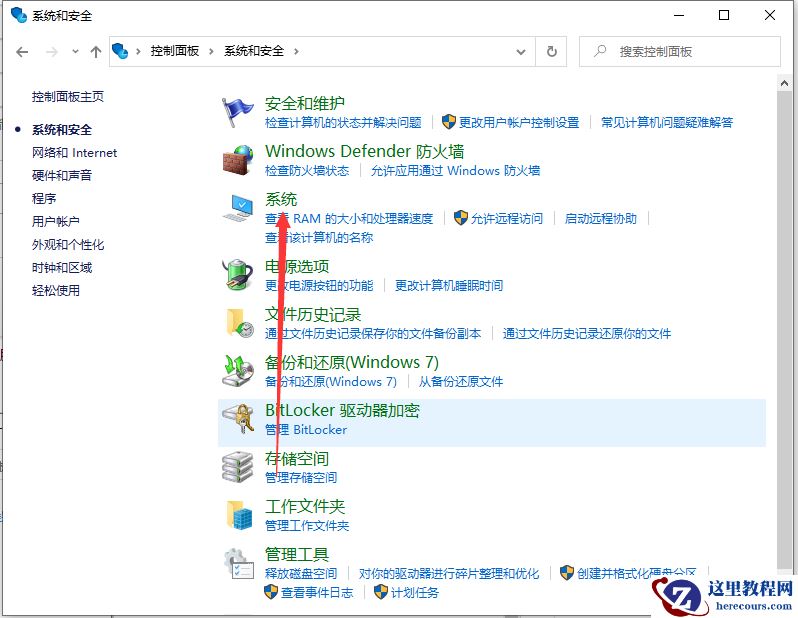Screen dimensions: 798x618
Task: Select 控制面板 breadcrumb segment
Action: pos(175,51)
